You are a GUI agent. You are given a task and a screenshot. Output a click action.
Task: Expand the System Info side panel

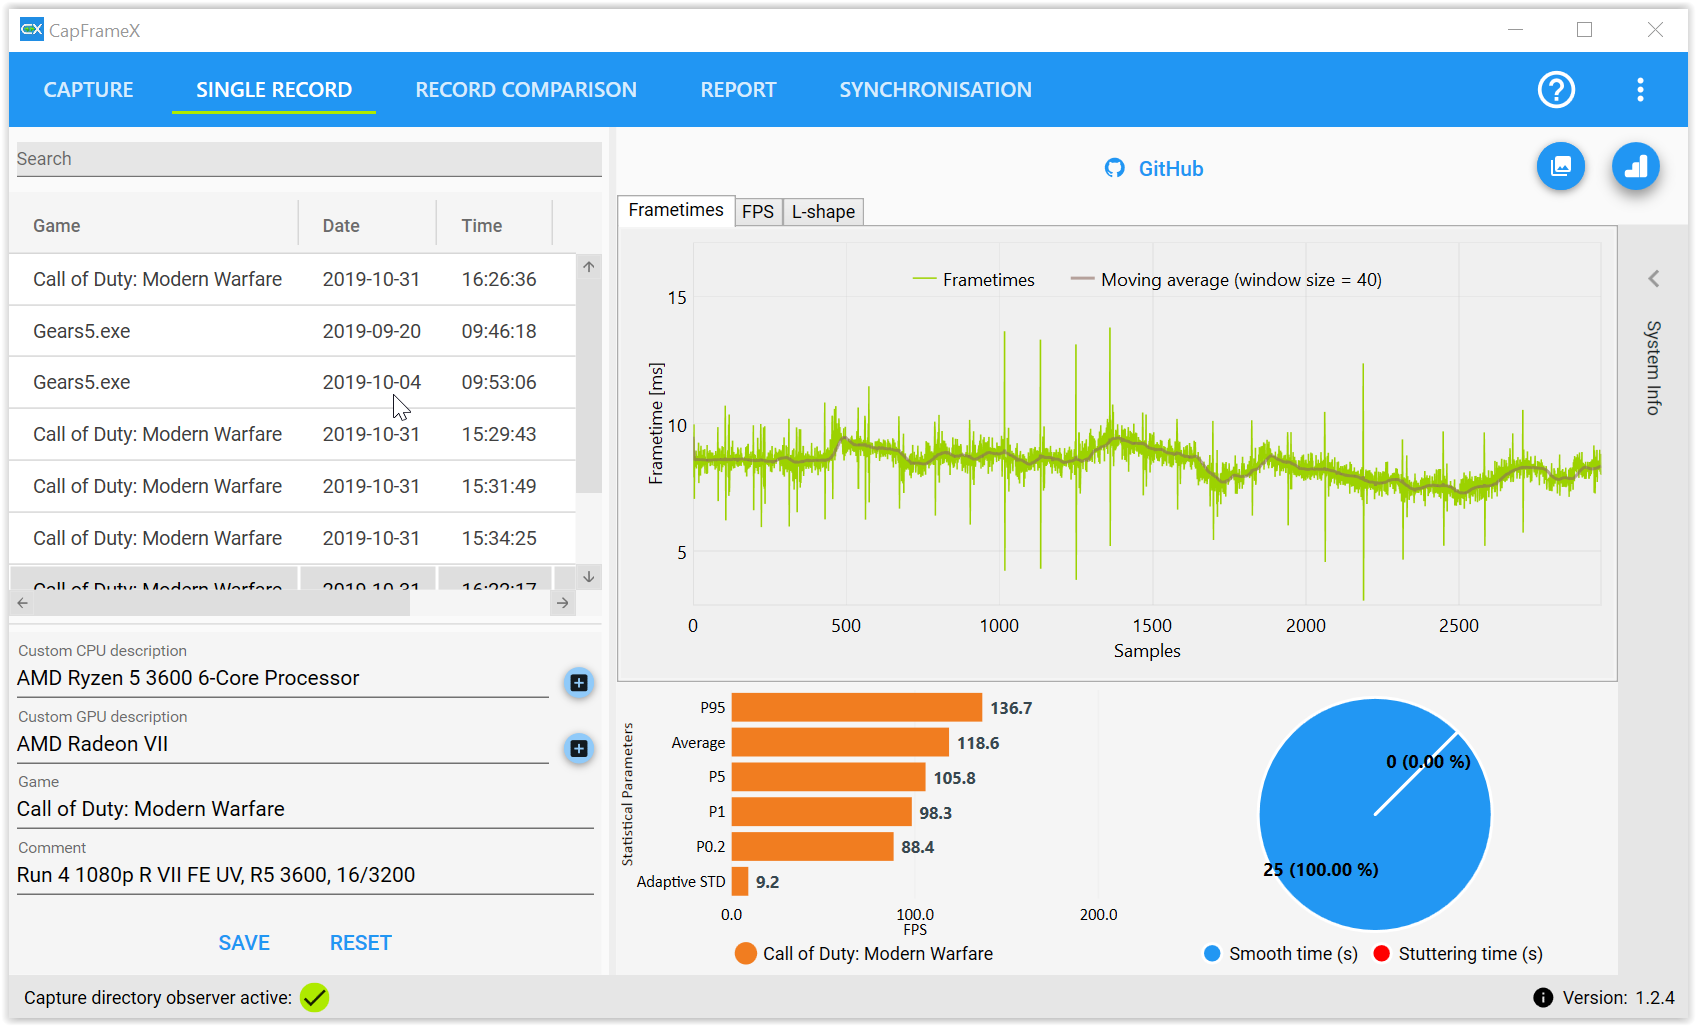[1654, 279]
